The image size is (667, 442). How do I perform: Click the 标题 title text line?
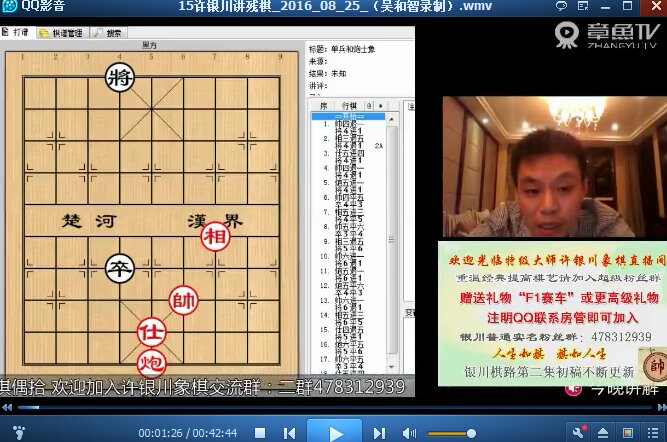click(342, 49)
